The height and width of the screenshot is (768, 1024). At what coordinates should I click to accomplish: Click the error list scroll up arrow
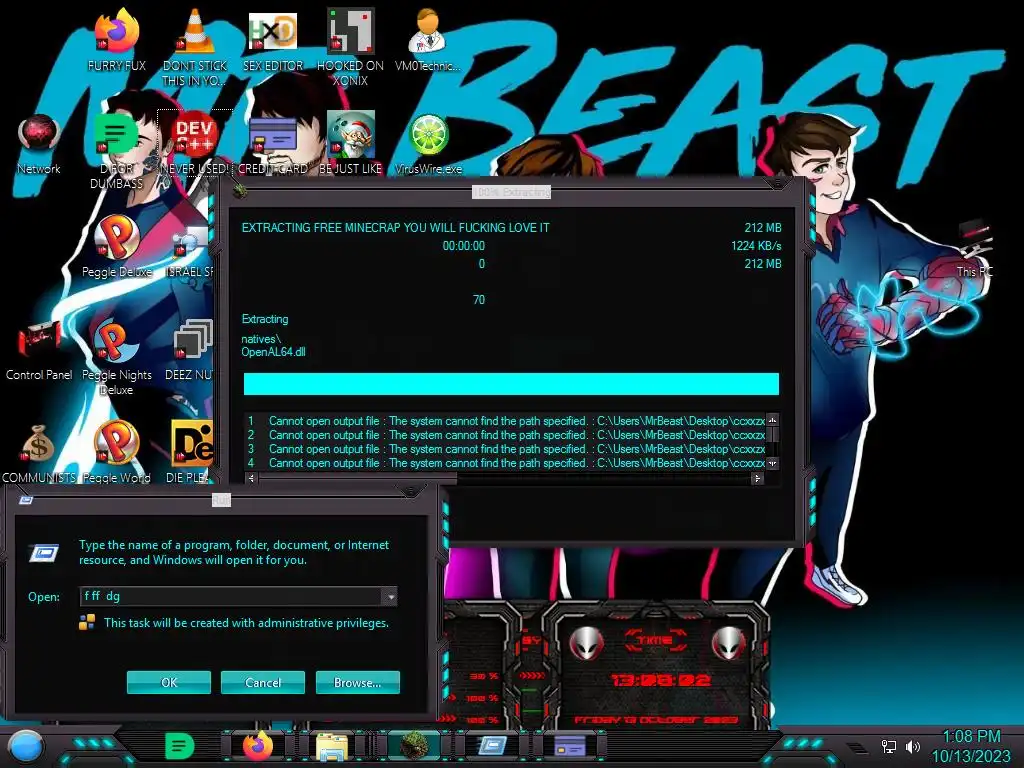773,420
